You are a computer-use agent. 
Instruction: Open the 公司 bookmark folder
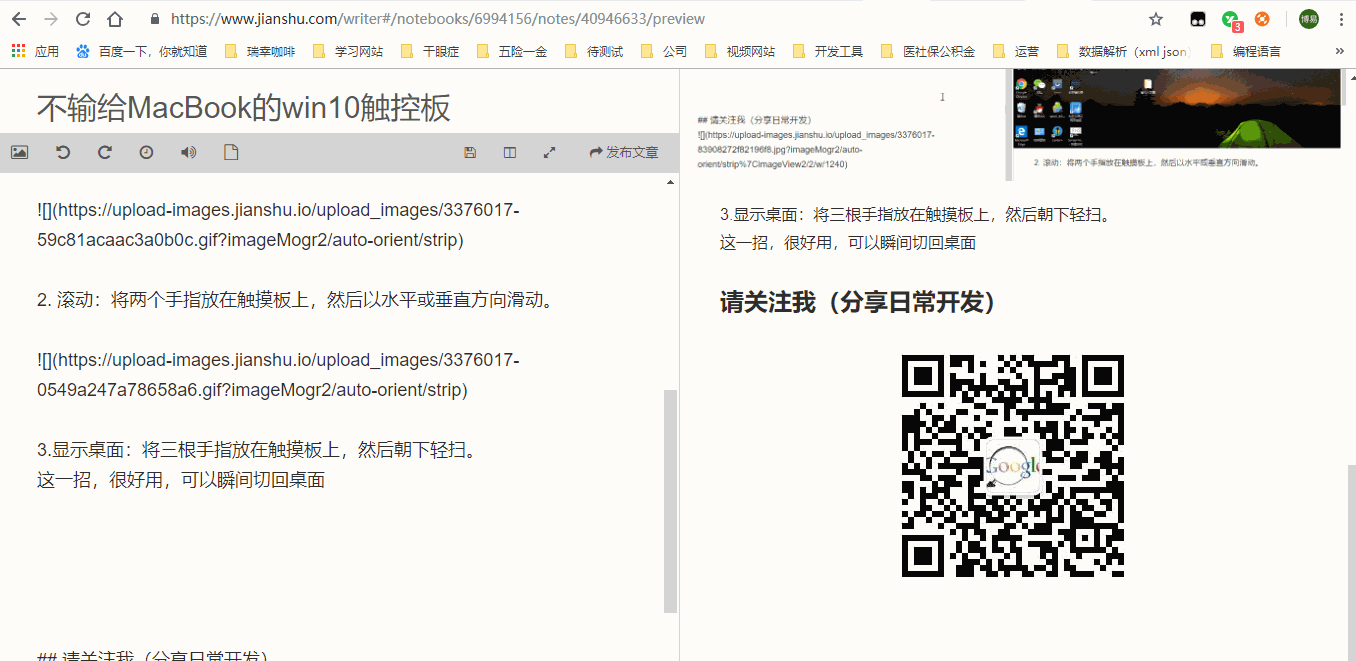pos(664,51)
